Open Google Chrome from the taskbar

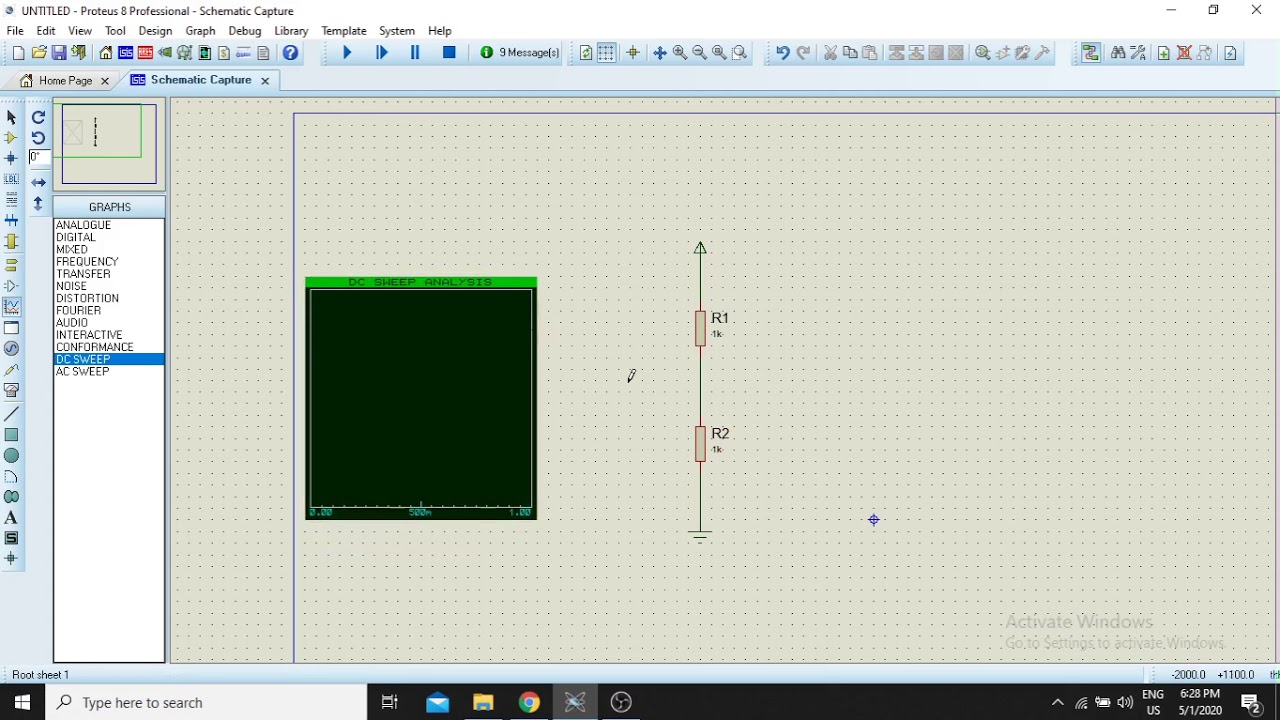tap(529, 702)
